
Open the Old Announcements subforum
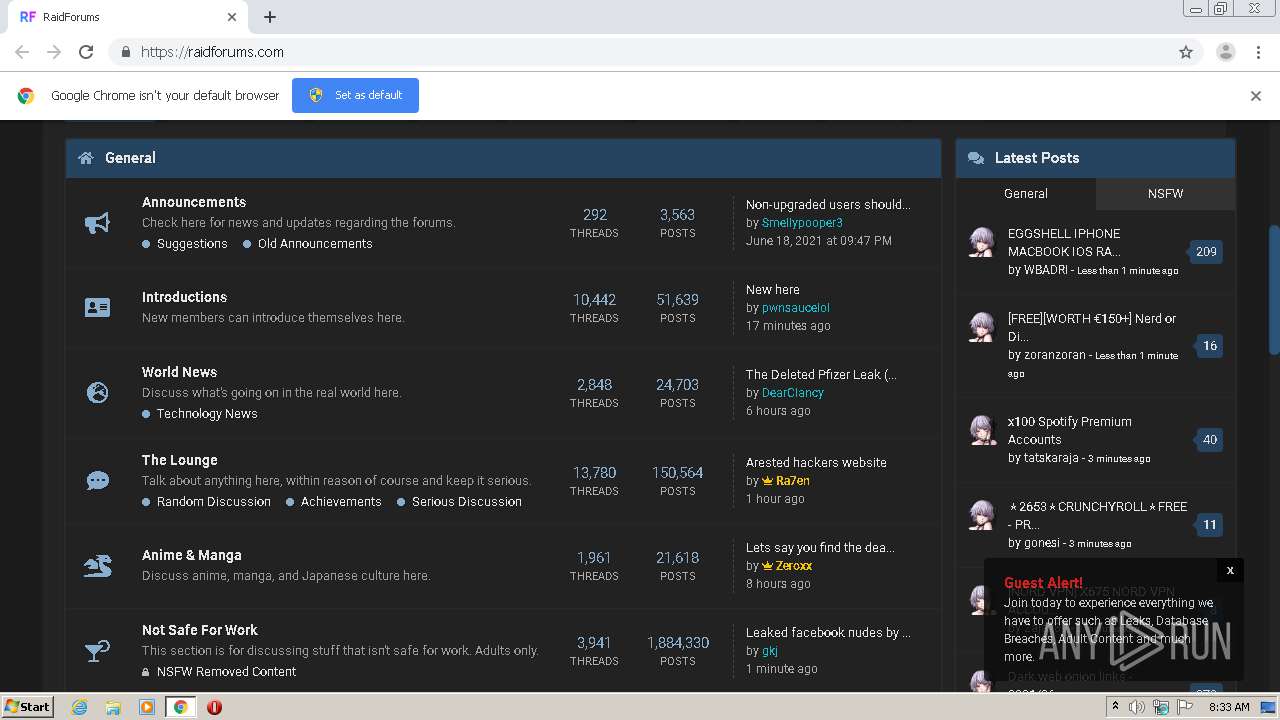[315, 244]
